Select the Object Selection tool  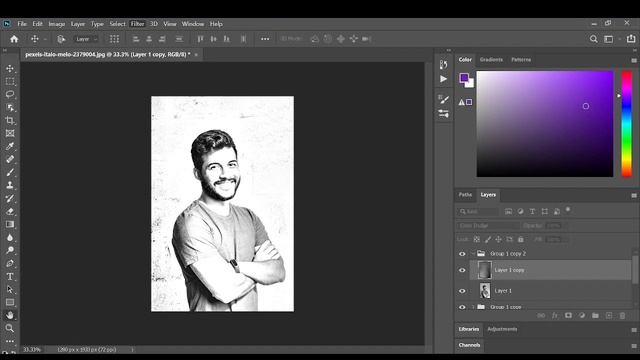[x=10, y=107]
